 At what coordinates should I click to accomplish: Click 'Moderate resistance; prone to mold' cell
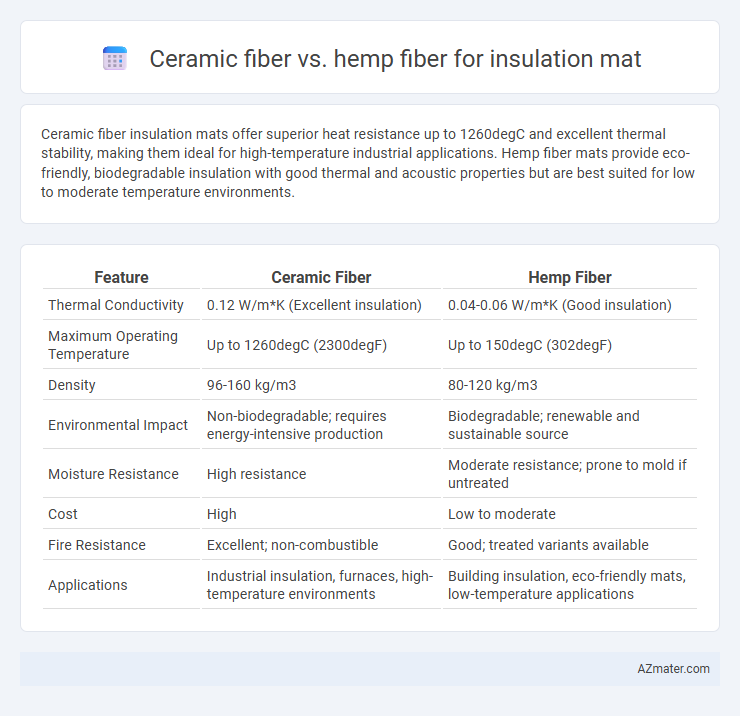click(567, 474)
